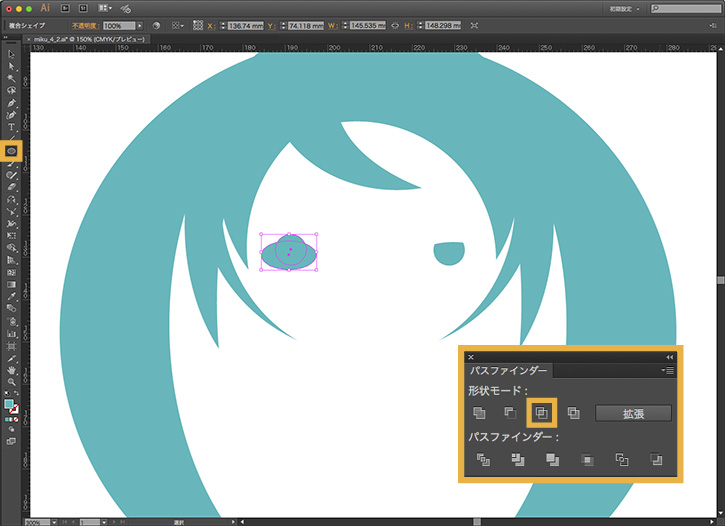Close the miku_4_2.ai document tab

click(x=29, y=40)
